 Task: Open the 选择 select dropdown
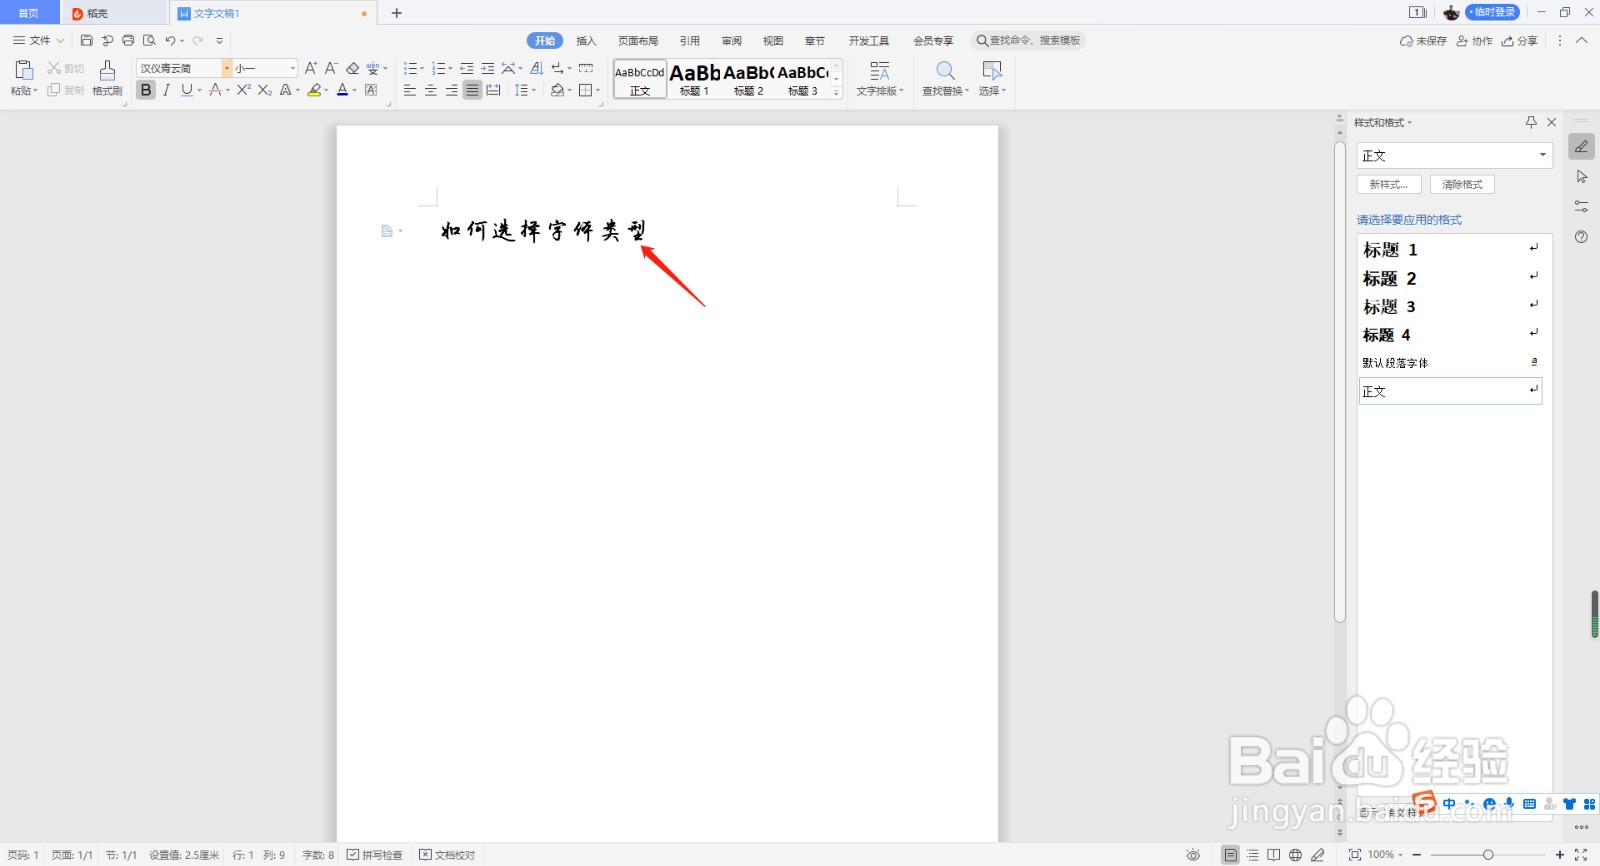(992, 78)
